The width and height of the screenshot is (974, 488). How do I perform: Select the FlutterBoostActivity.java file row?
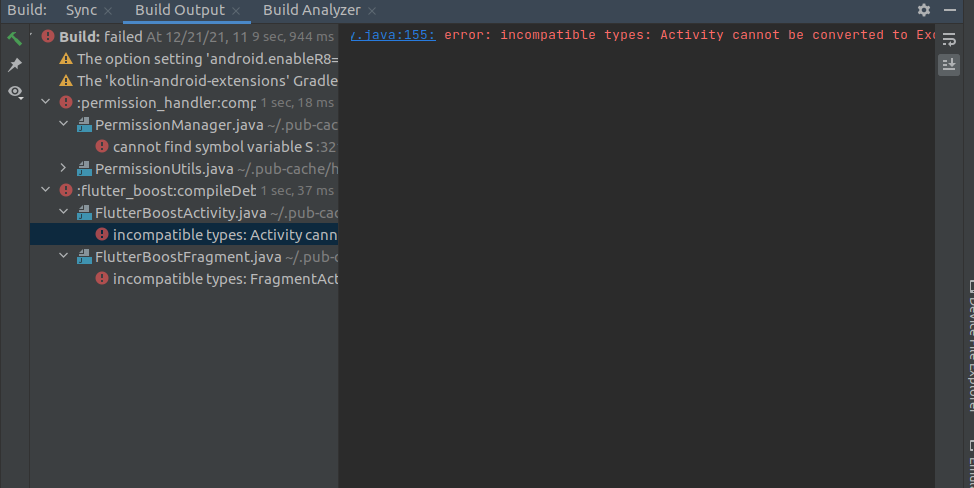184,213
